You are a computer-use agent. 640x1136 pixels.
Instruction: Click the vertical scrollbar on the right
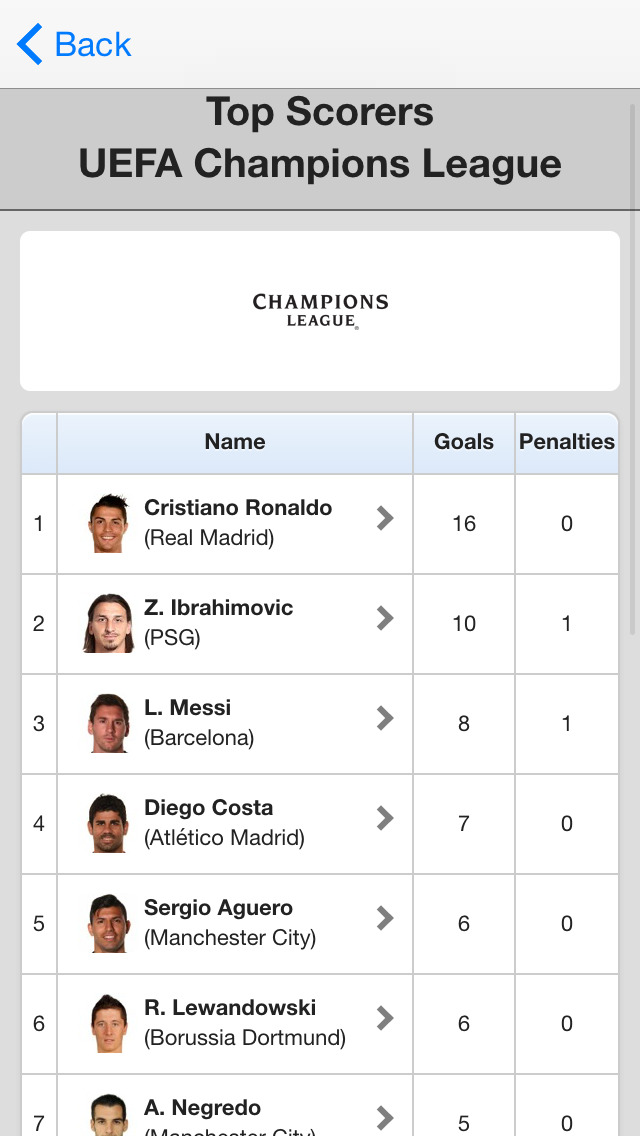(x=633, y=370)
